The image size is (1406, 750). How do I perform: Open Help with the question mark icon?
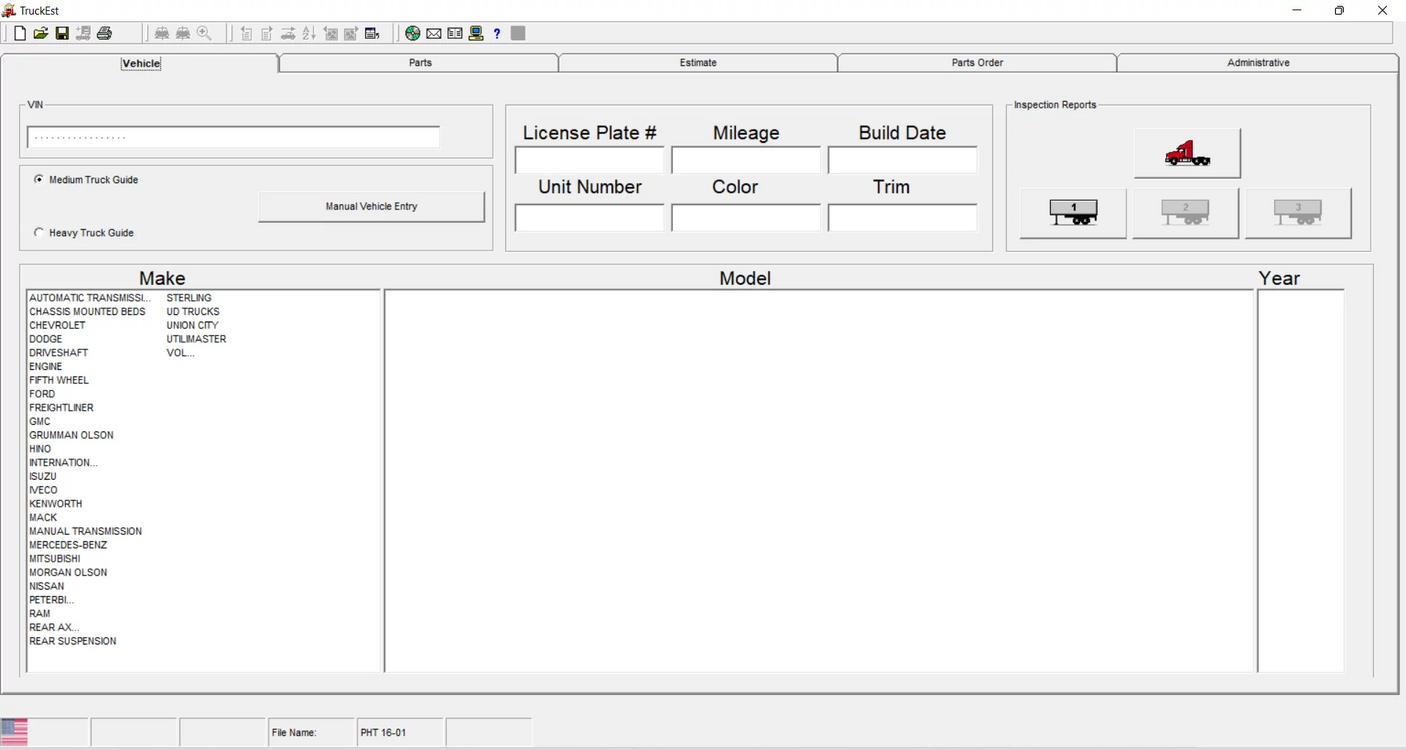tap(496, 33)
